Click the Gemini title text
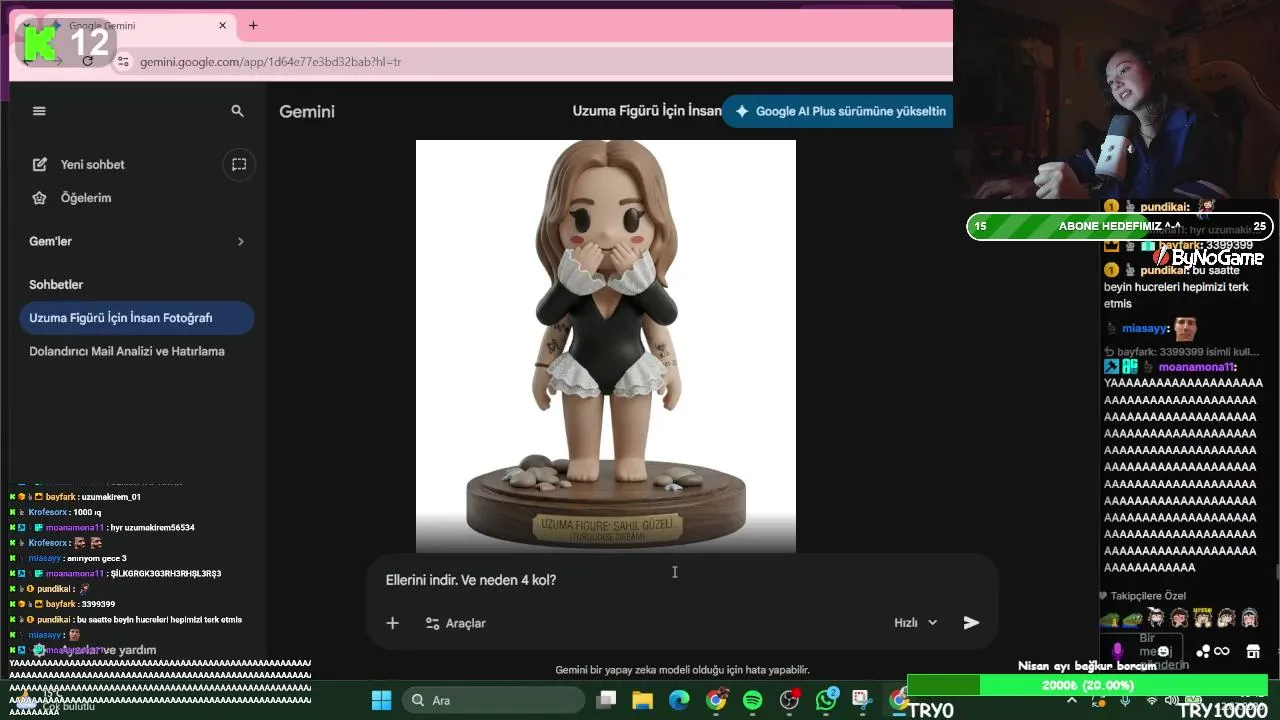 coord(307,111)
